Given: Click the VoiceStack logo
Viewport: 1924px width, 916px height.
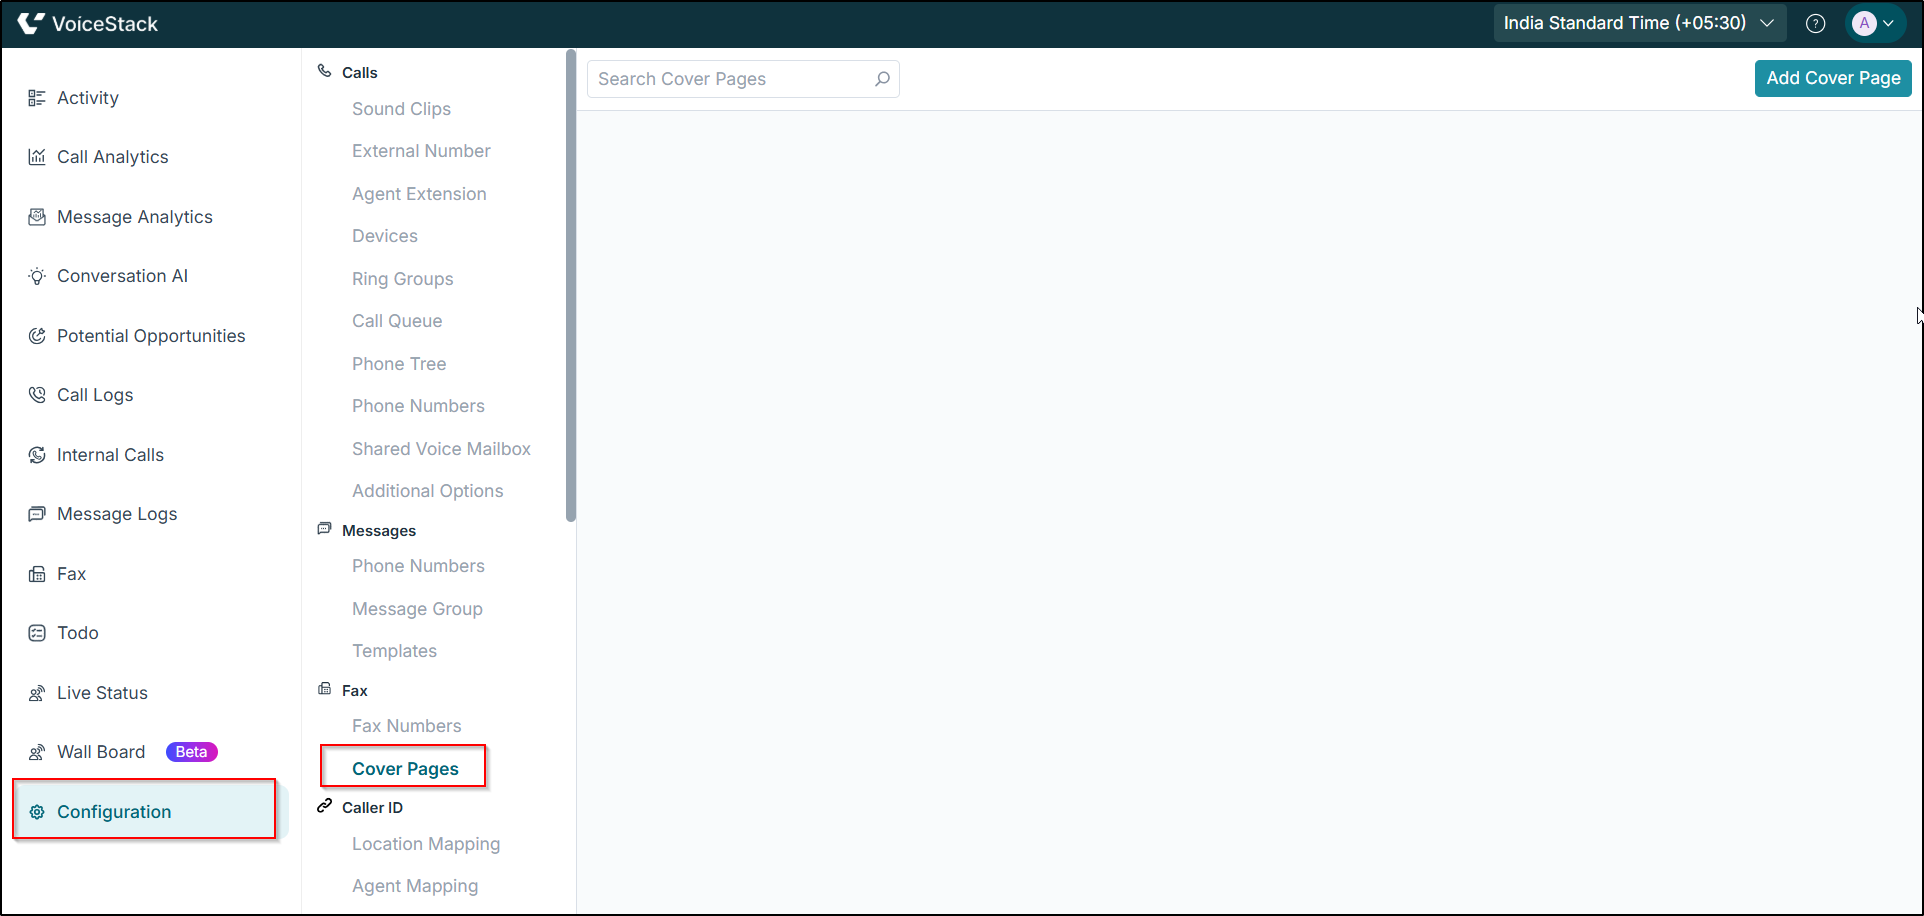Looking at the screenshot, I should [x=88, y=23].
